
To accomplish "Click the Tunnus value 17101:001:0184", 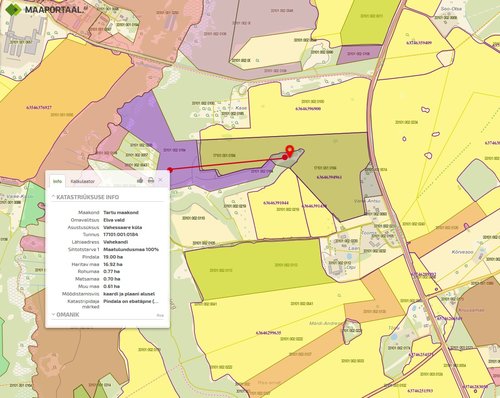I will pyautogui.click(x=121, y=235).
